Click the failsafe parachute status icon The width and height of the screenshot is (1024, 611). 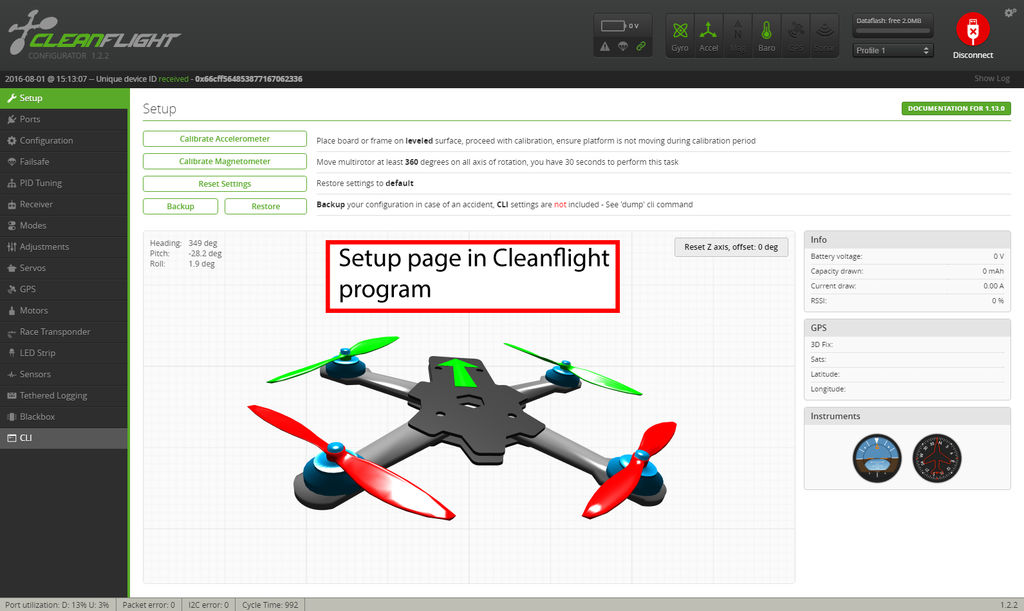[623, 46]
